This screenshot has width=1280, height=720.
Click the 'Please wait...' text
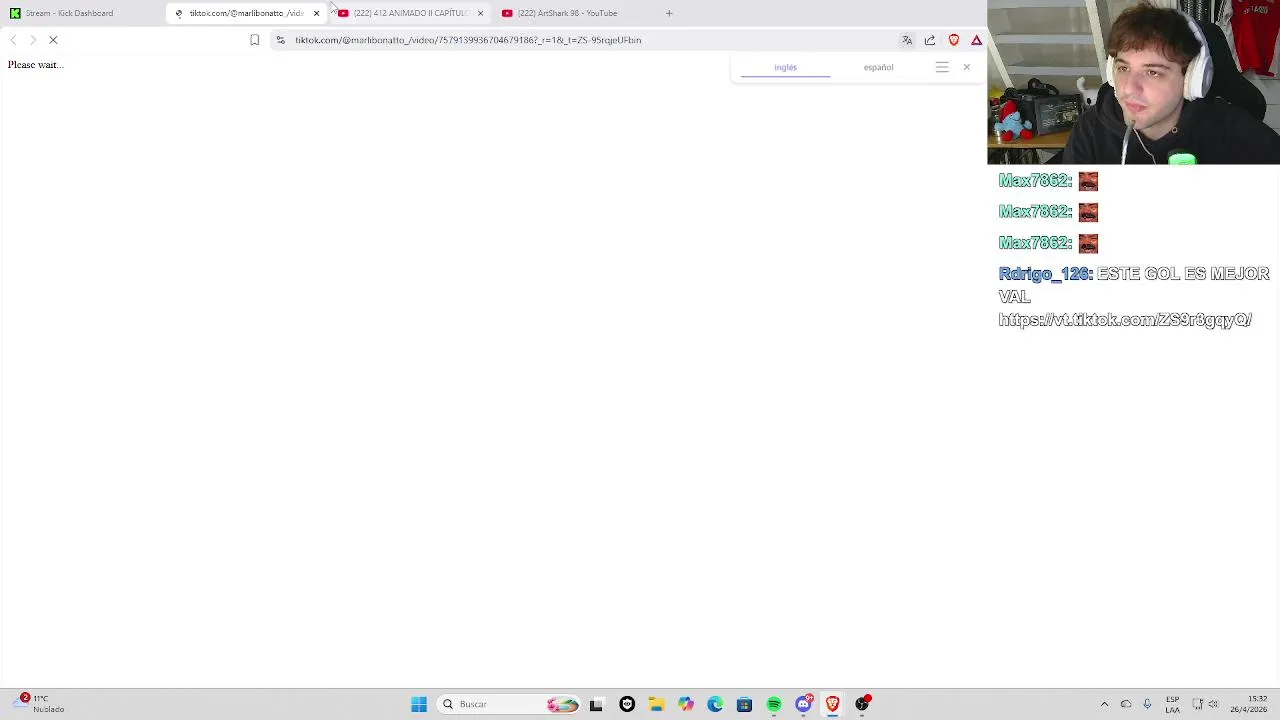(35, 65)
